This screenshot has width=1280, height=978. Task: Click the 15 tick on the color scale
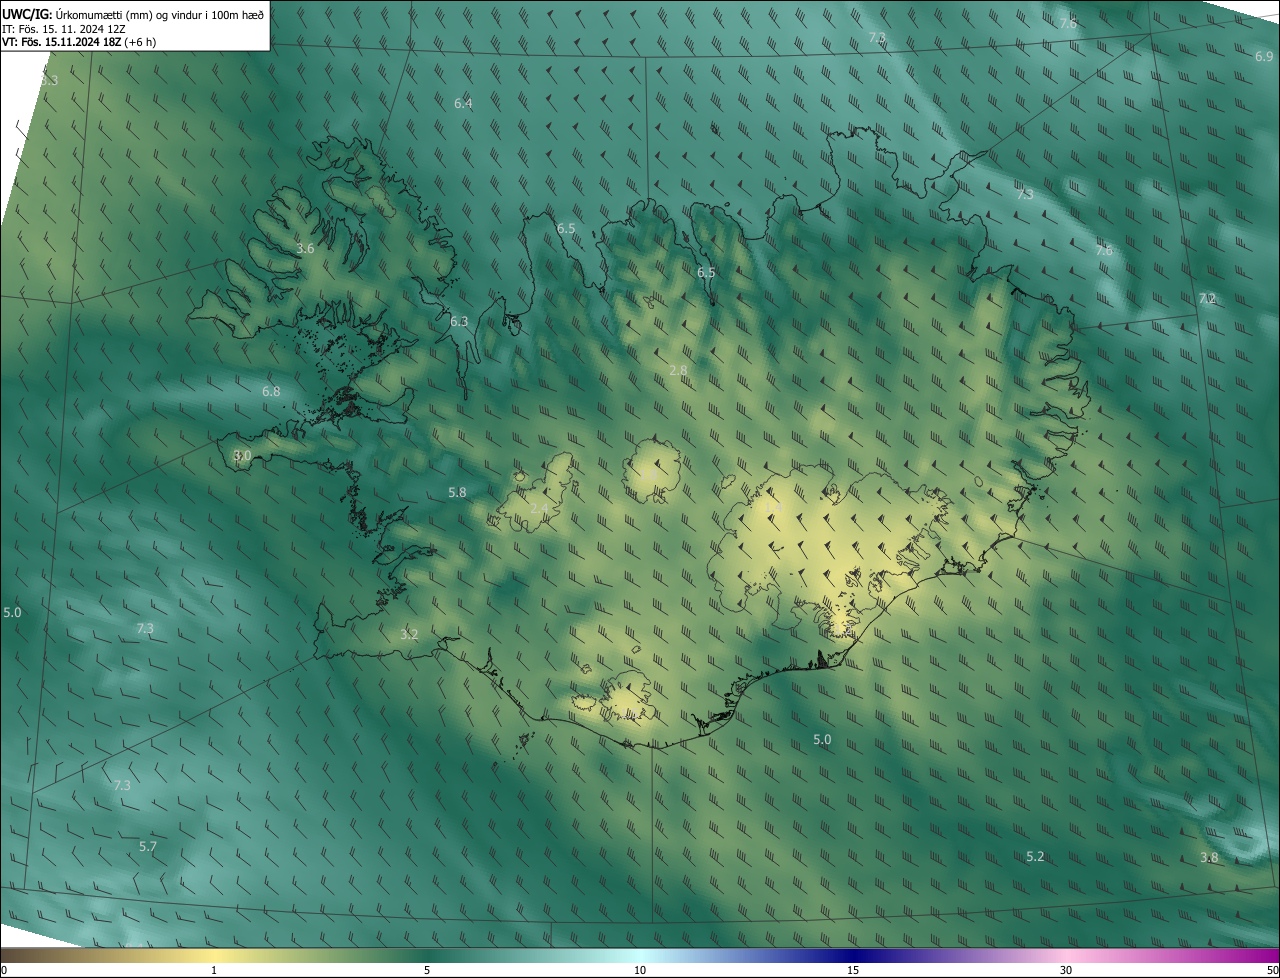pyautogui.click(x=853, y=971)
